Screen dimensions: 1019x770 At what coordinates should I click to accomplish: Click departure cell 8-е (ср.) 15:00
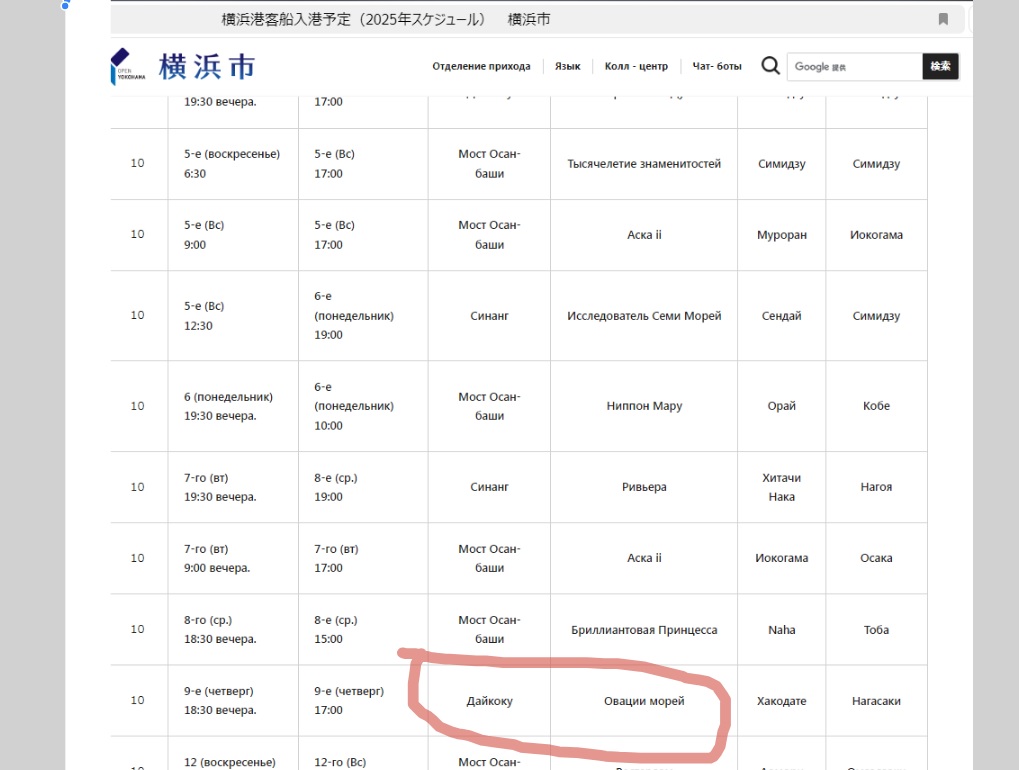coord(363,630)
